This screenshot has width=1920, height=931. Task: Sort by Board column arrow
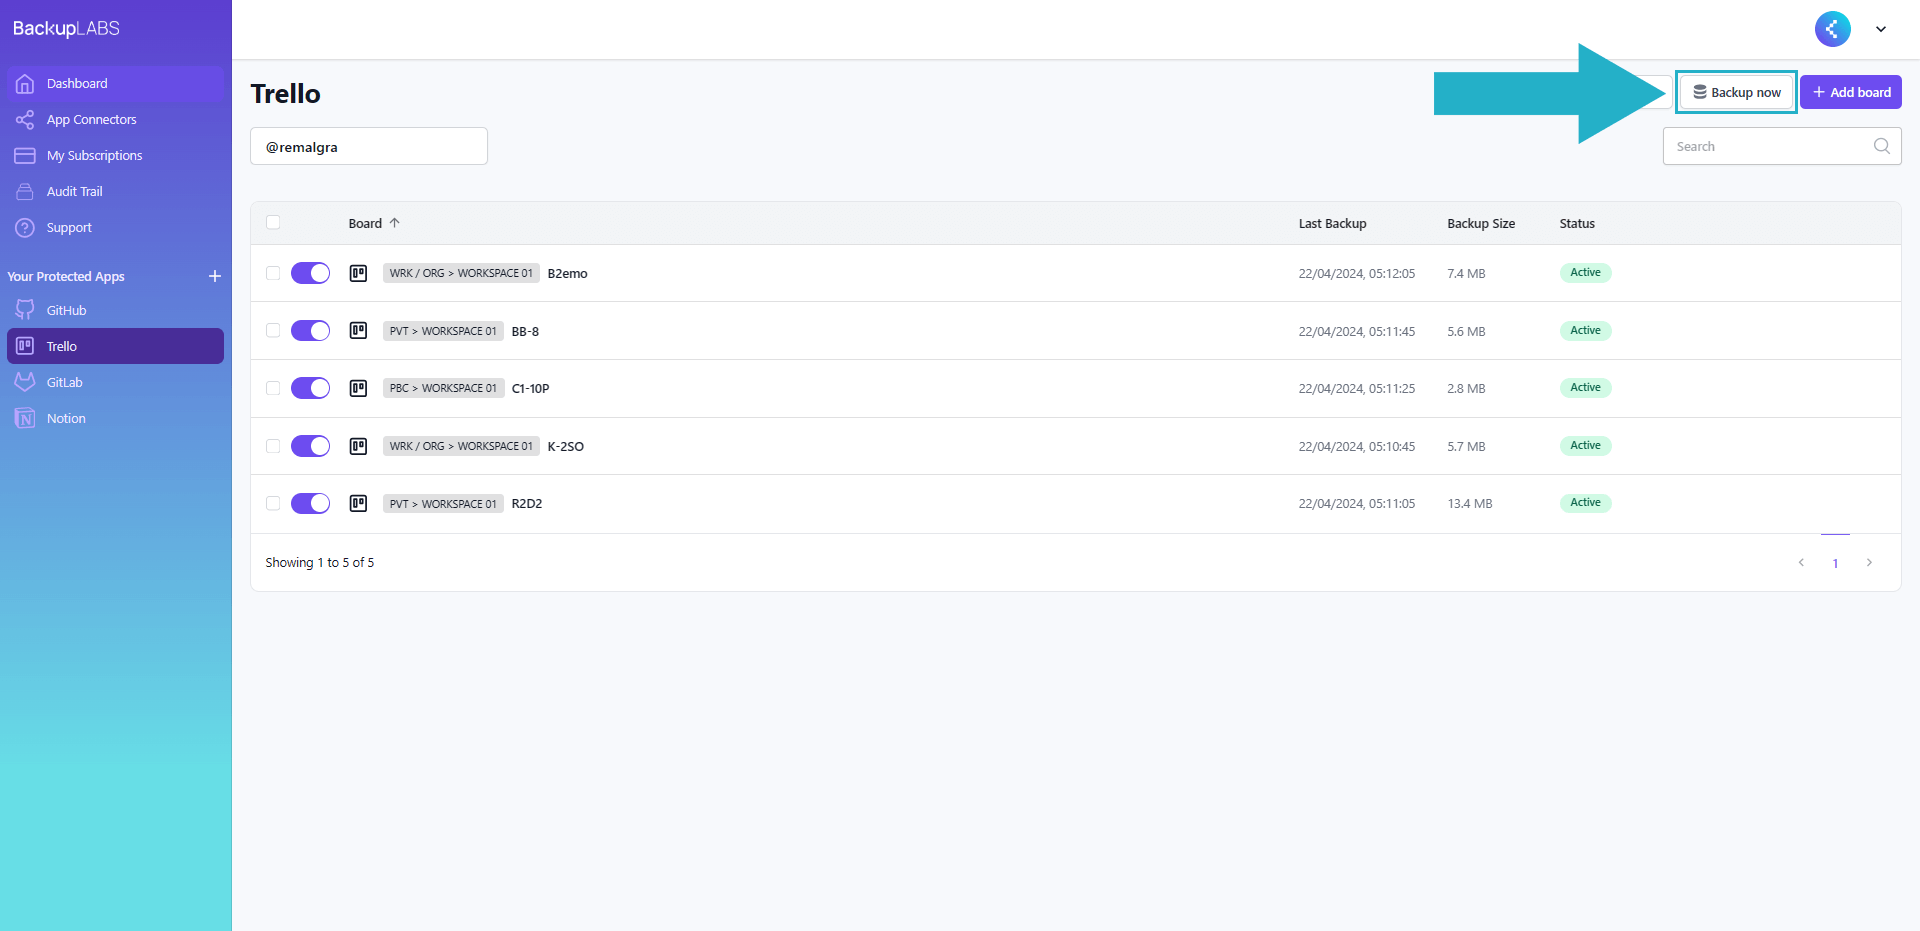tap(395, 223)
